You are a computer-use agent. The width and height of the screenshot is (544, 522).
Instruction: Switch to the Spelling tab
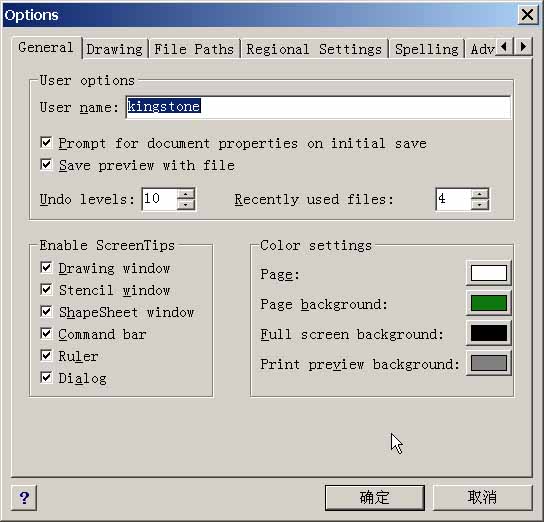(x=427, y=49)
